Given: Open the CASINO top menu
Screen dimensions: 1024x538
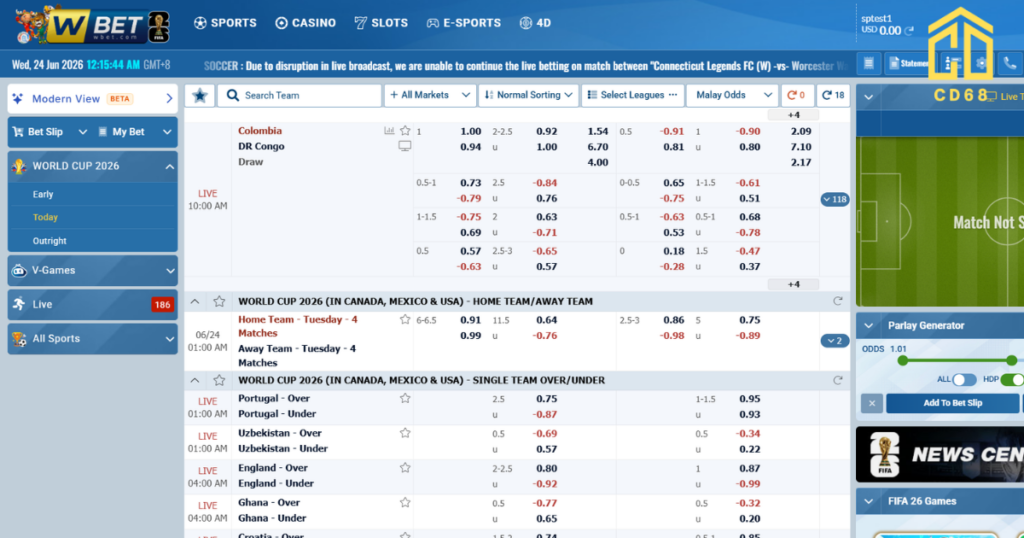Looking at the screenshot, I should point(306,23).
